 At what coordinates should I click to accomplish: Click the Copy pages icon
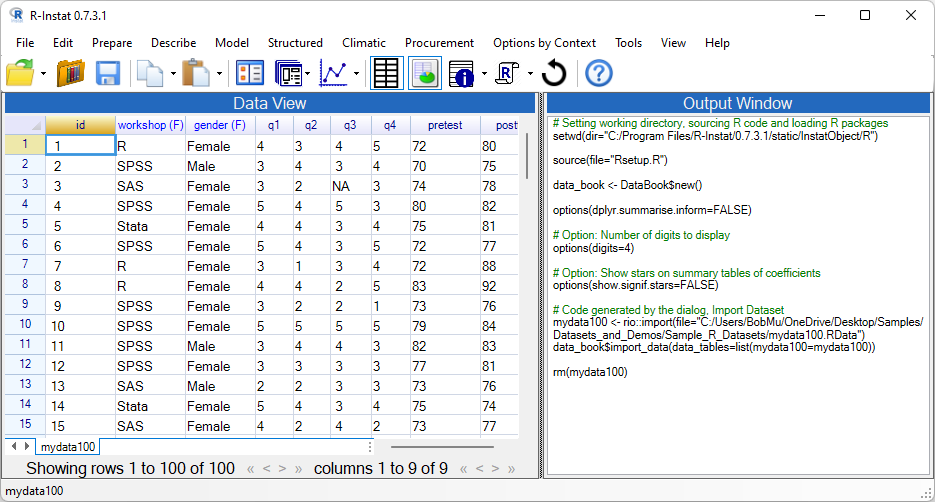tap(150, 73)
